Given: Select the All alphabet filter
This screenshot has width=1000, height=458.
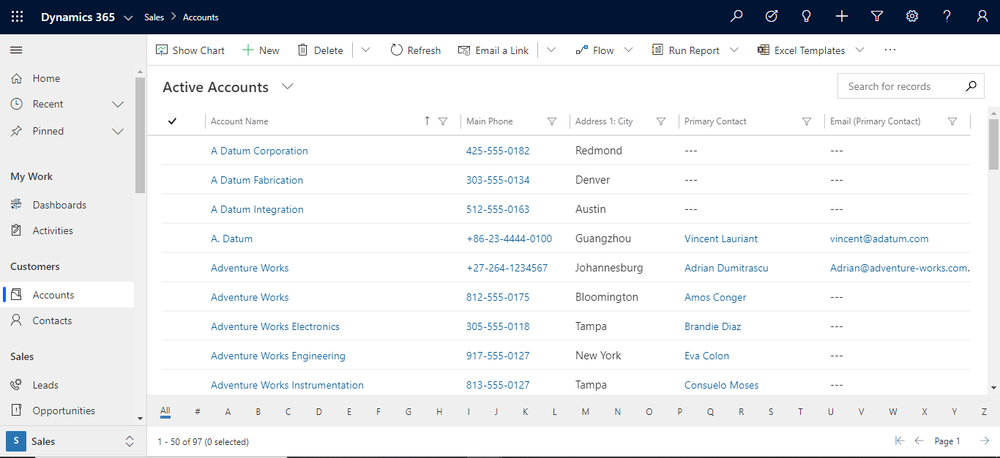Looking at the screenshot, I should pos(165,411).
